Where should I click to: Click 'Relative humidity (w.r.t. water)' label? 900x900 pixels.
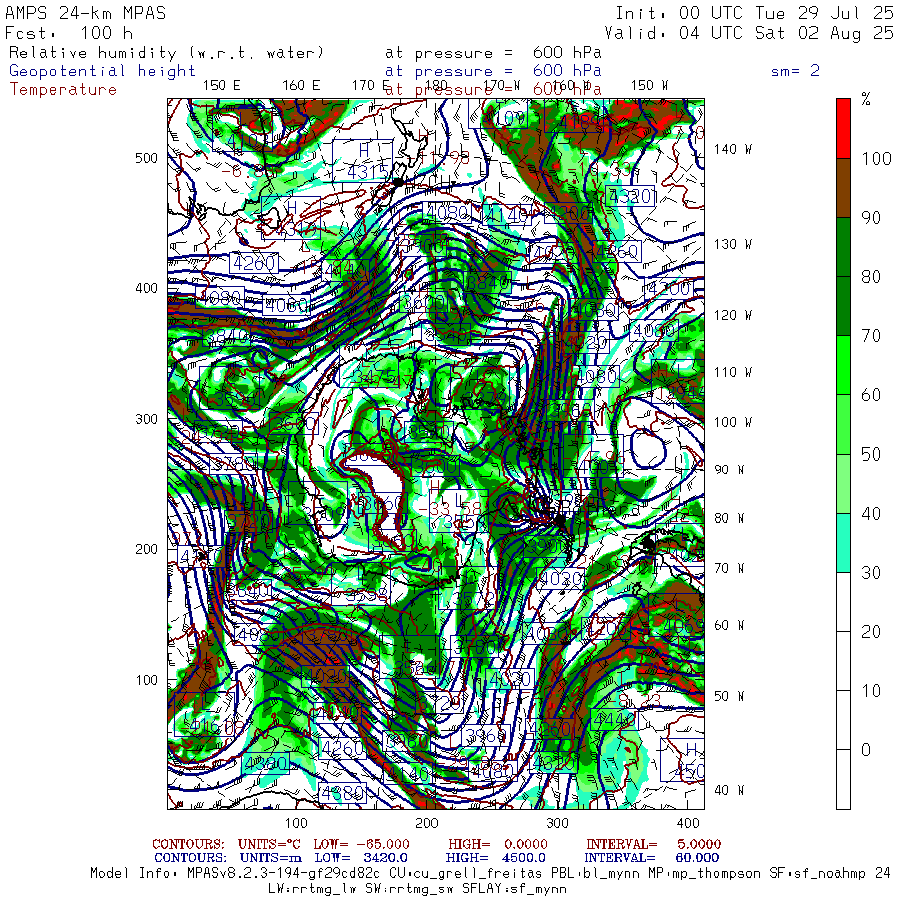point(166,53)
